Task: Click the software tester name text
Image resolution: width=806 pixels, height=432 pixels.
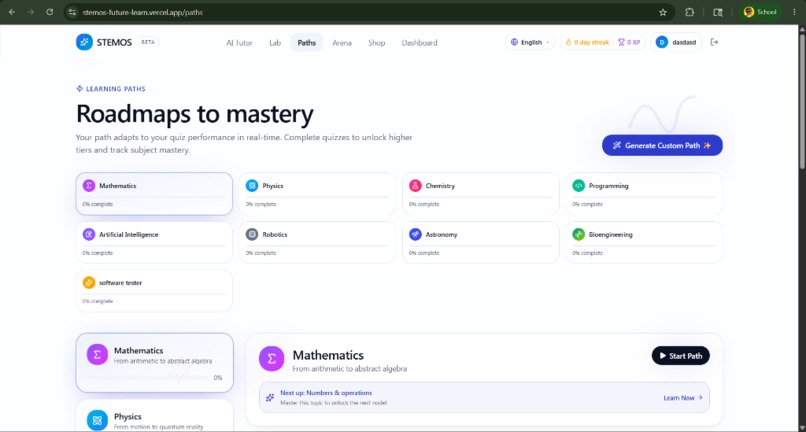Action: coord(120,283)
